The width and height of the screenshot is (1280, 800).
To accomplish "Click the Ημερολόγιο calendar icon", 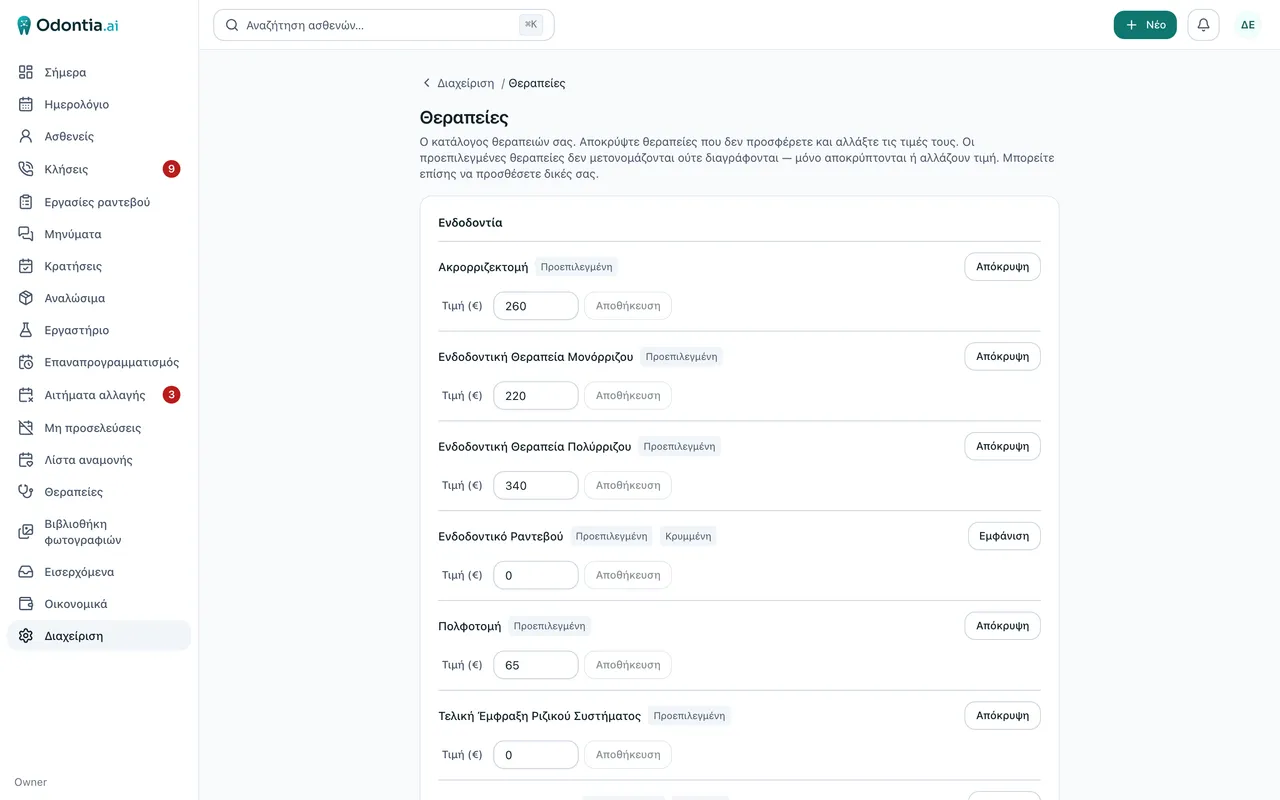I will (x=26, y=104).
